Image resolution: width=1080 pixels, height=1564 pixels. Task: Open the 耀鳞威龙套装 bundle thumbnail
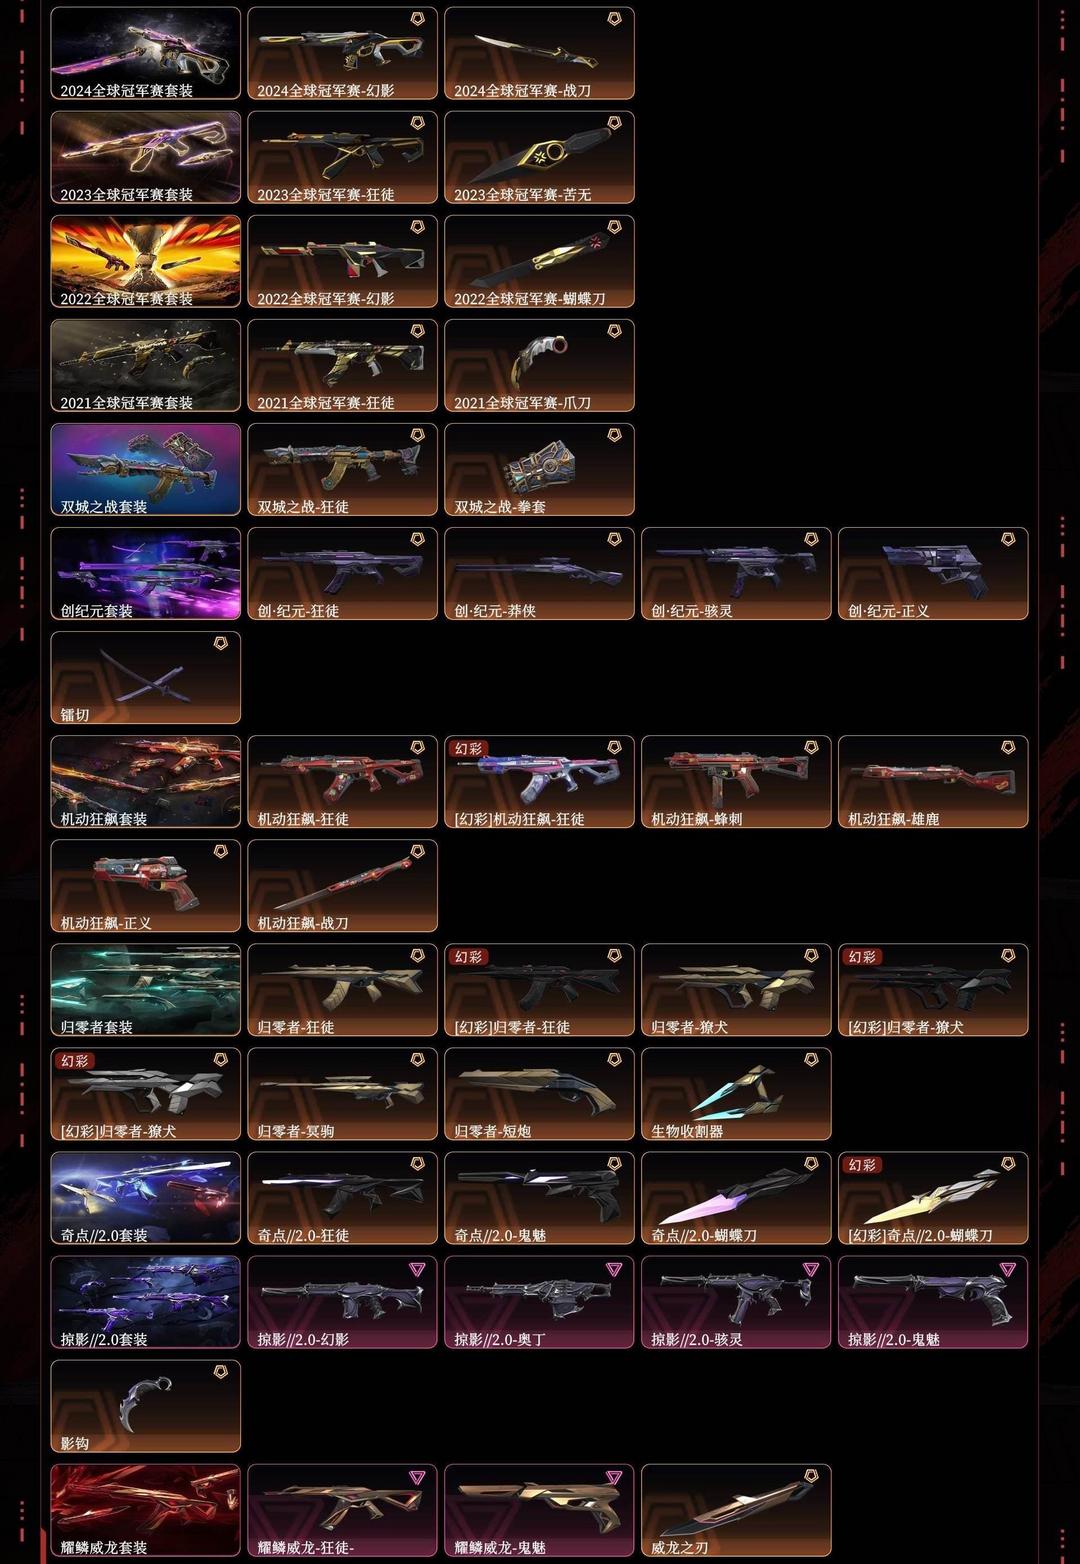point(146,1511)
